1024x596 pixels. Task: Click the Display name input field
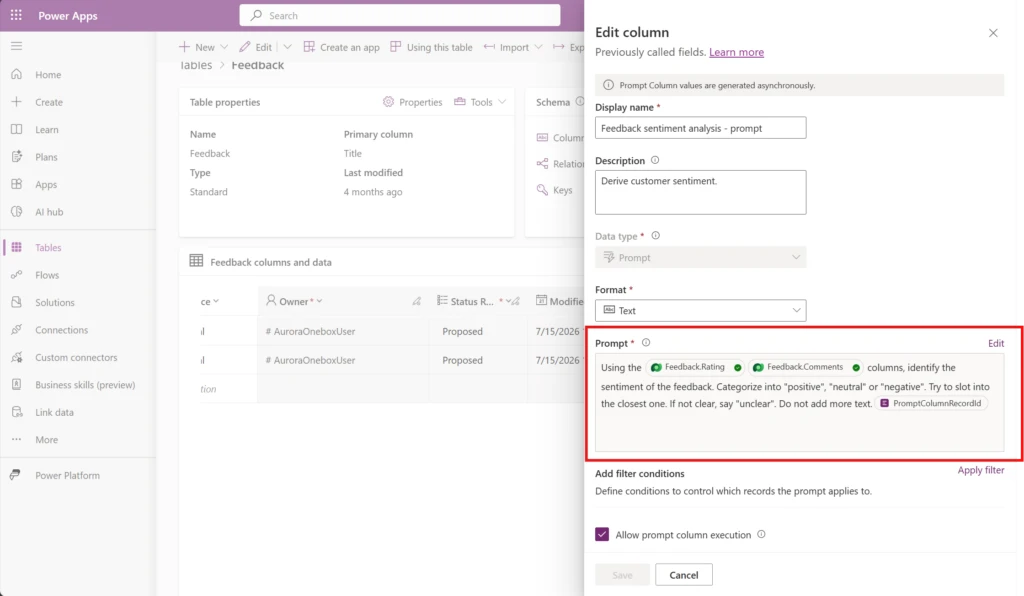(x=700, y=128)
